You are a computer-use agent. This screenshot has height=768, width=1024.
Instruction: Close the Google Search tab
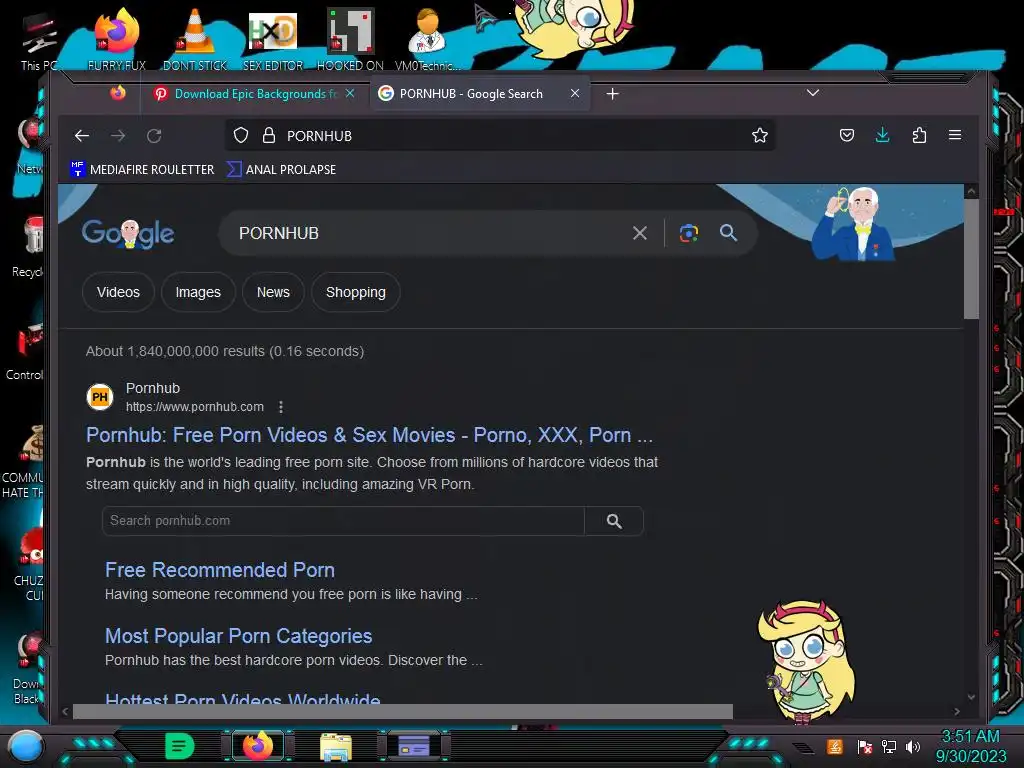click(575, 93)
